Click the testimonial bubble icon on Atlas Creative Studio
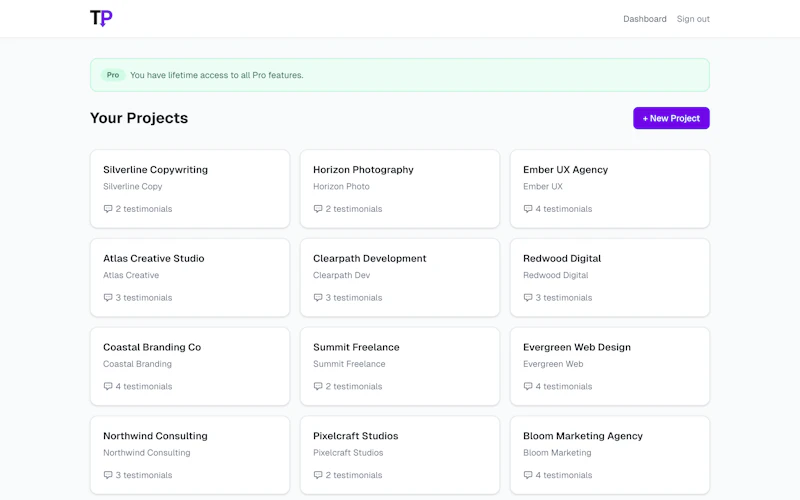The image size is (800, 500). 108,297
